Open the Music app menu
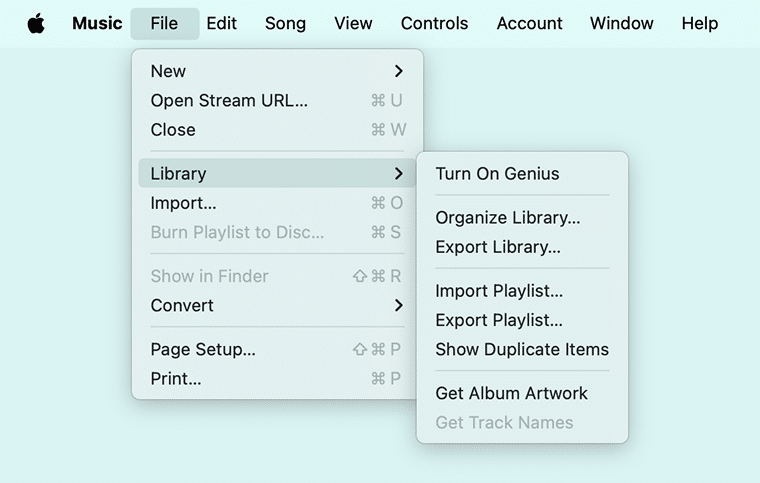 coord(97,23)
